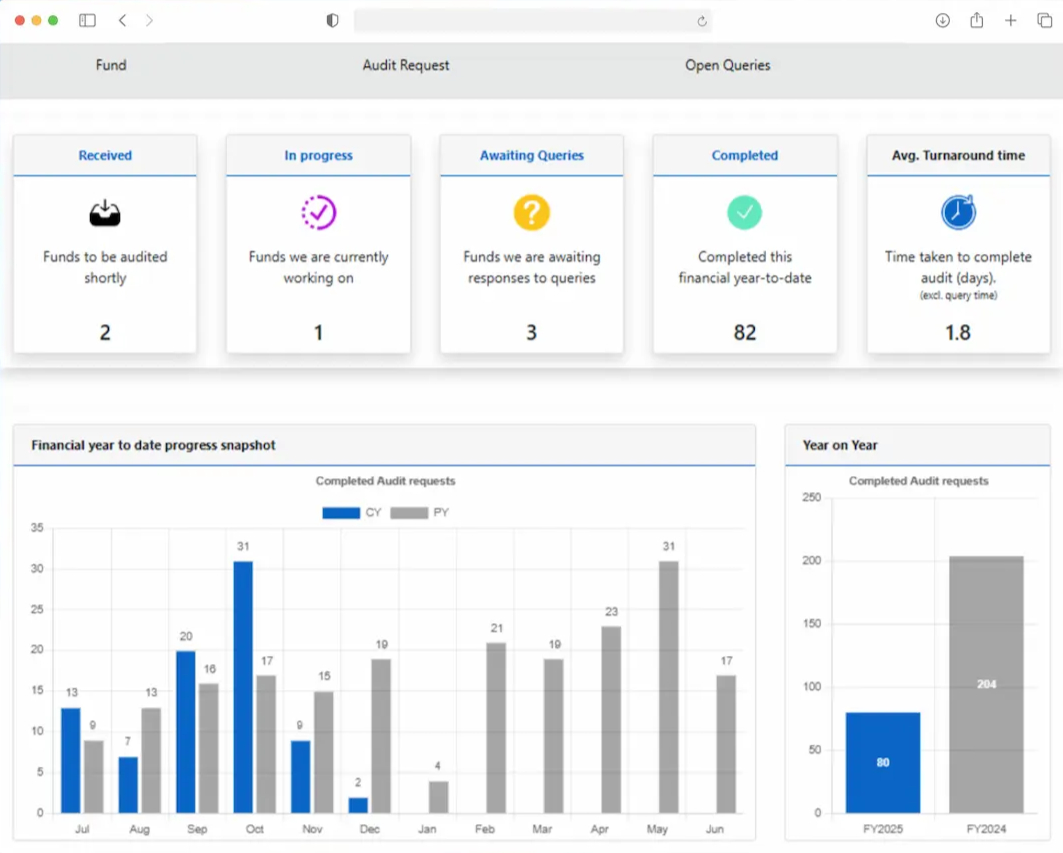The image size is (1063, 853).
Task: Click the Share icon in toolbar
Action: click(976, 20)
